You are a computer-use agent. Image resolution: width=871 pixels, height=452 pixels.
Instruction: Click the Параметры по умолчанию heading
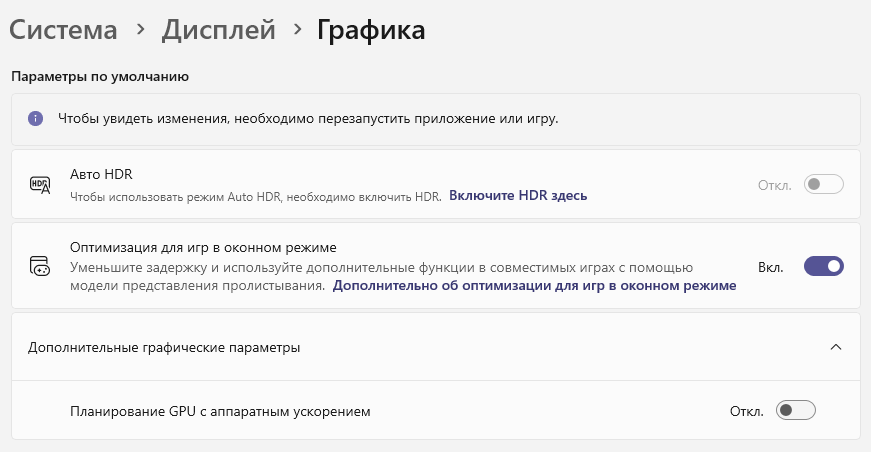(x=100, y=77)
